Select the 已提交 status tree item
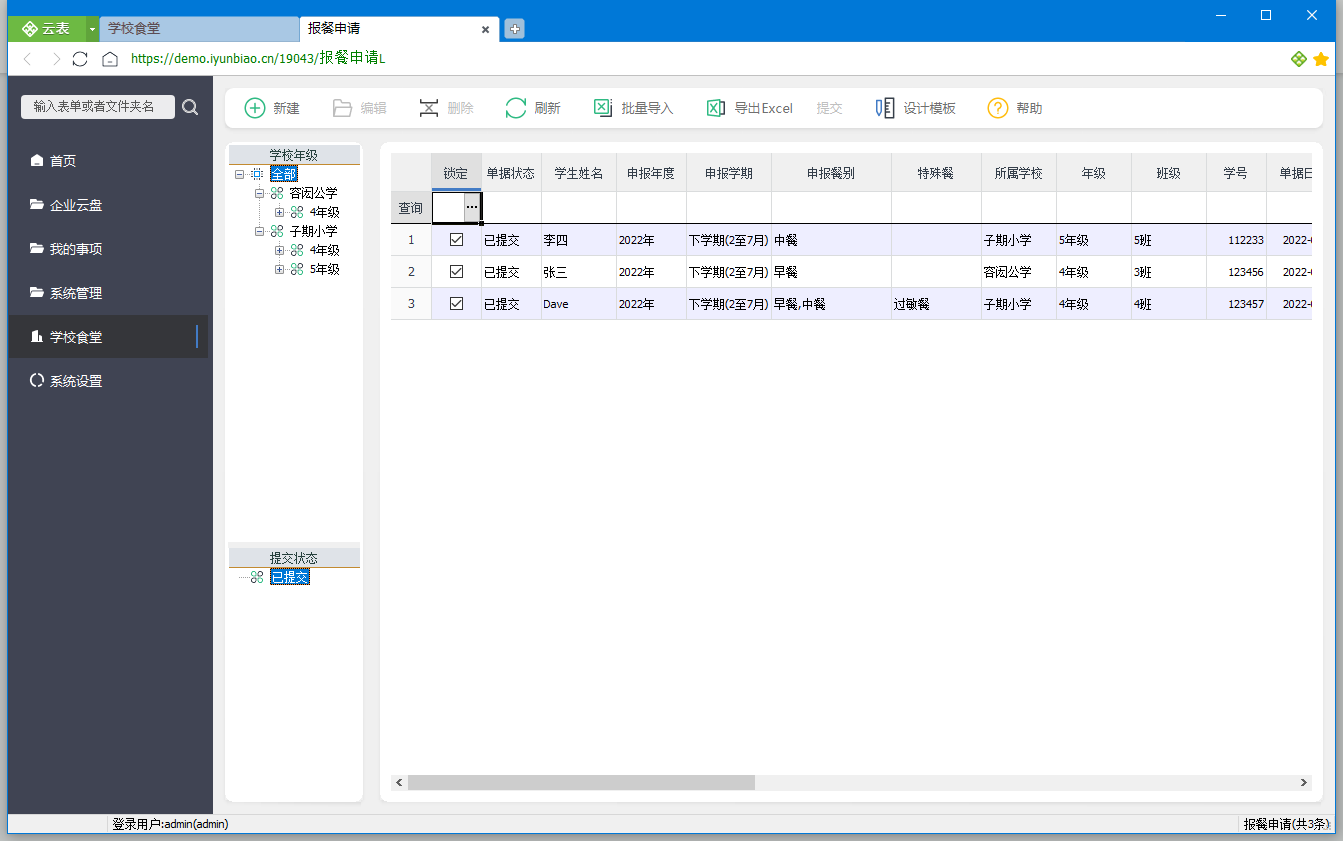 290,577
